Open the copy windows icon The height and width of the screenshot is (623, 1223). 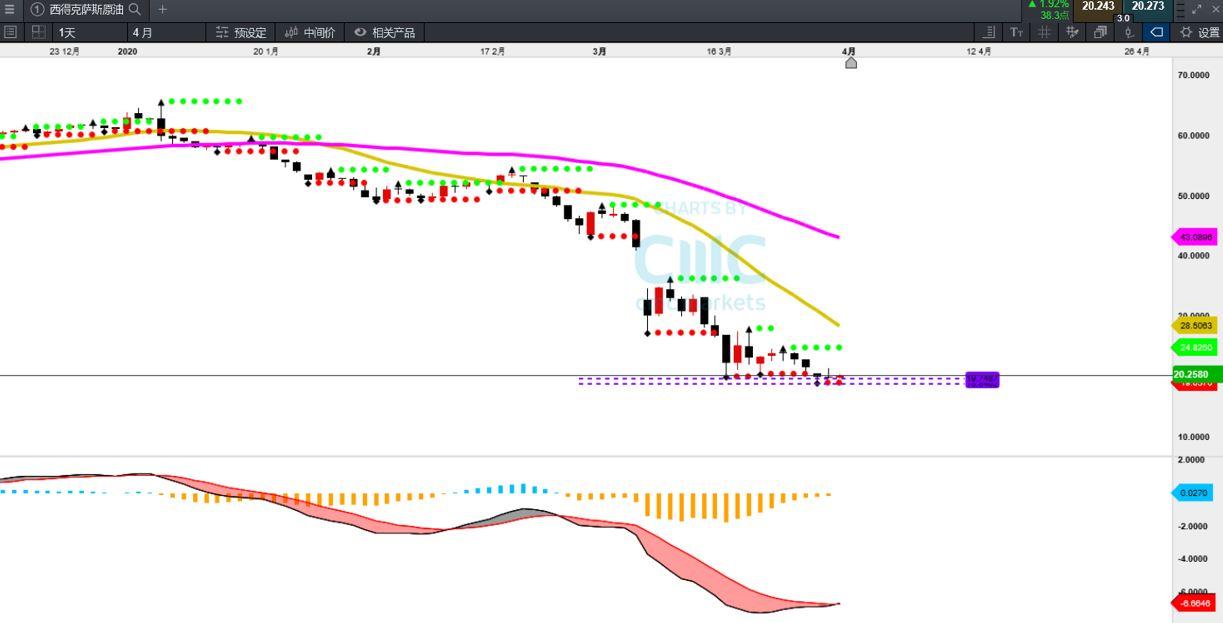pos(1100,32)
